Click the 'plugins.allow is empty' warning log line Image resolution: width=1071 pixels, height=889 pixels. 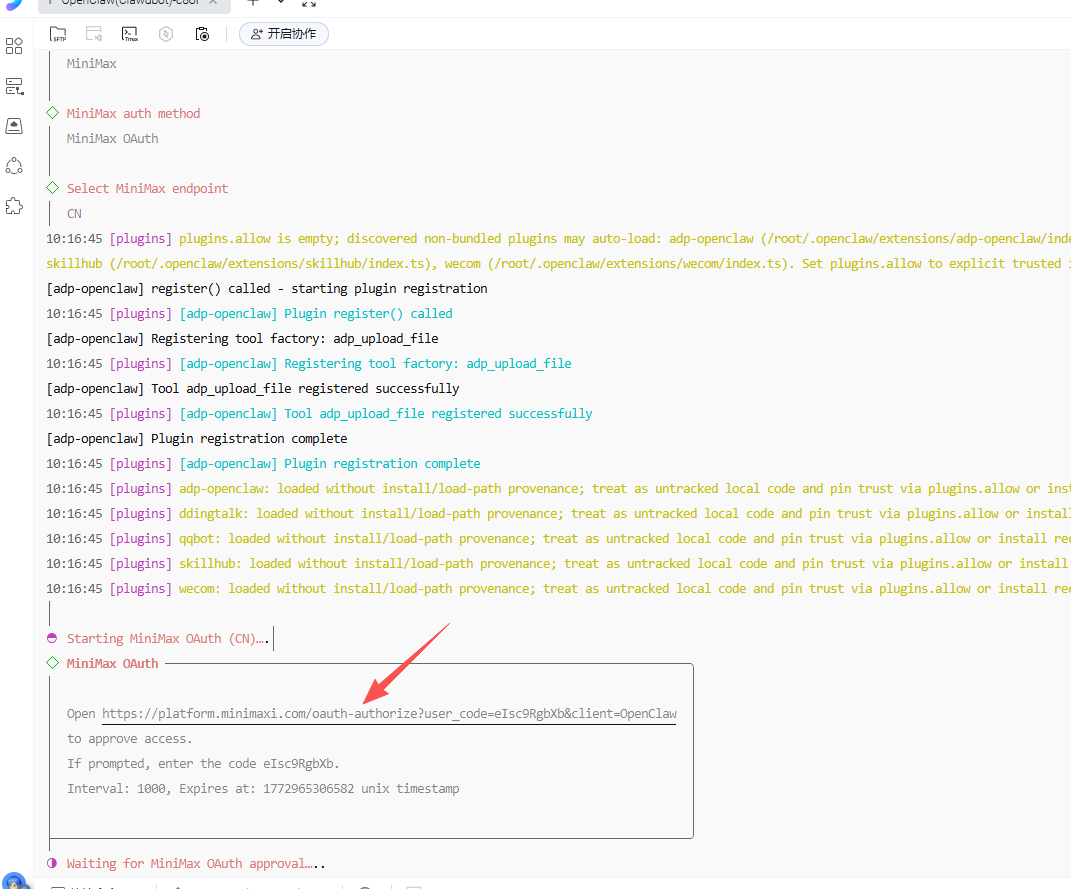click(558, 239)
